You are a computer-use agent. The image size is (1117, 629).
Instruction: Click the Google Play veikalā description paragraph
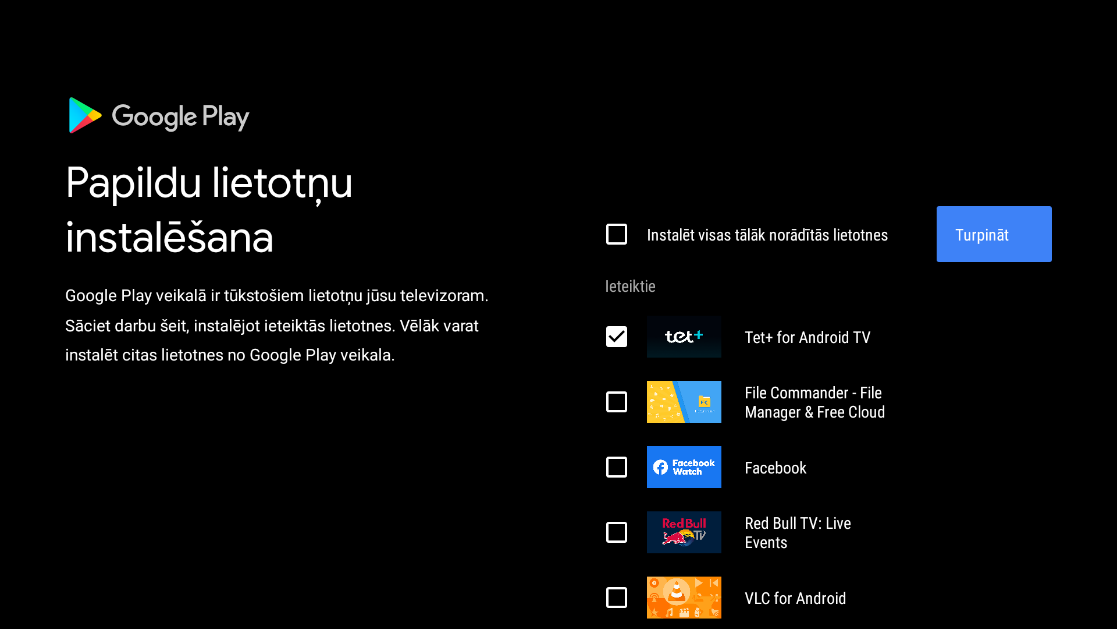tap(277, 326)
